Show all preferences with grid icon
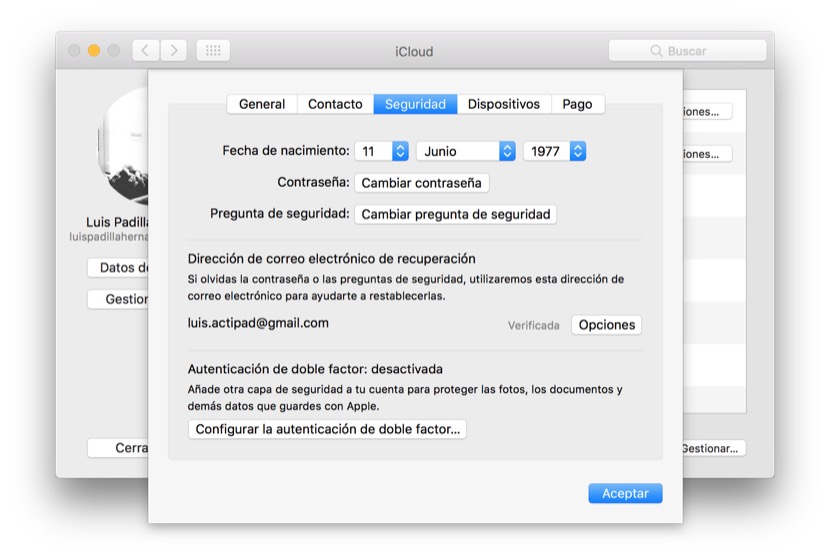 (213, 51)
